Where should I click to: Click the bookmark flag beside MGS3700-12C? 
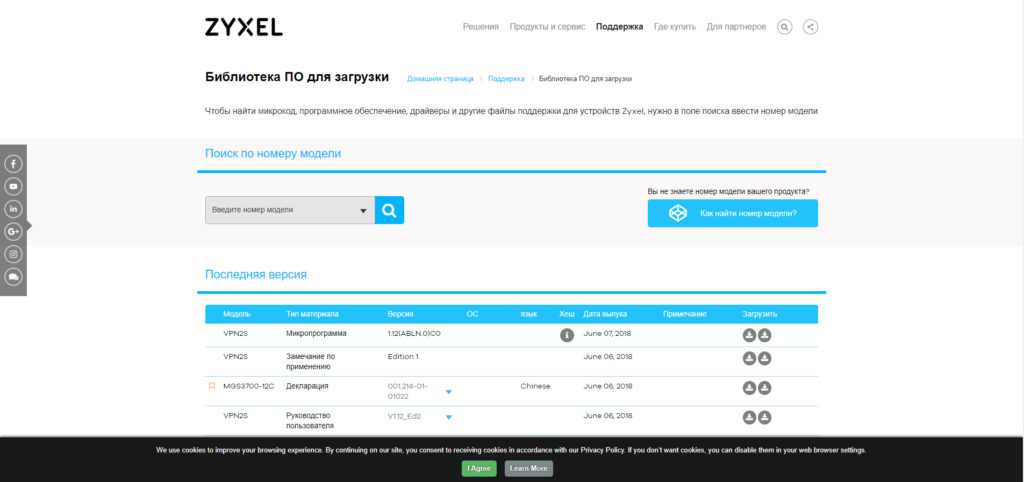point(212,386)
